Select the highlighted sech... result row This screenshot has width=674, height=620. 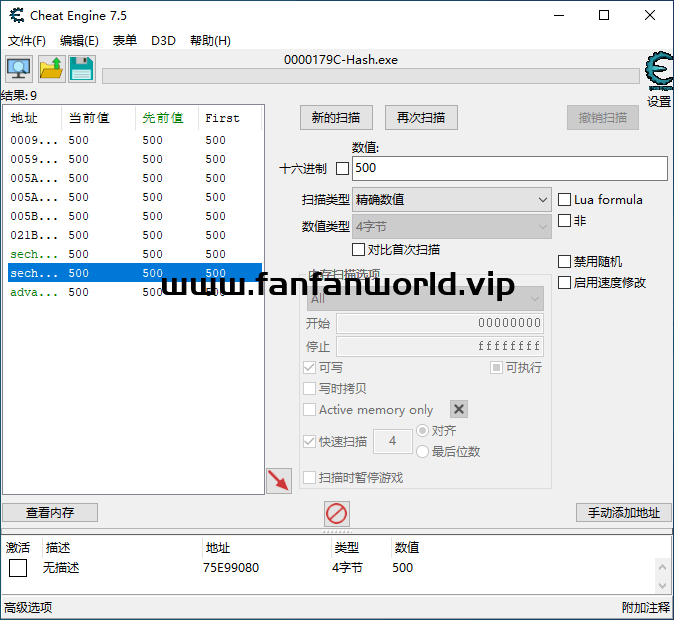135,273
